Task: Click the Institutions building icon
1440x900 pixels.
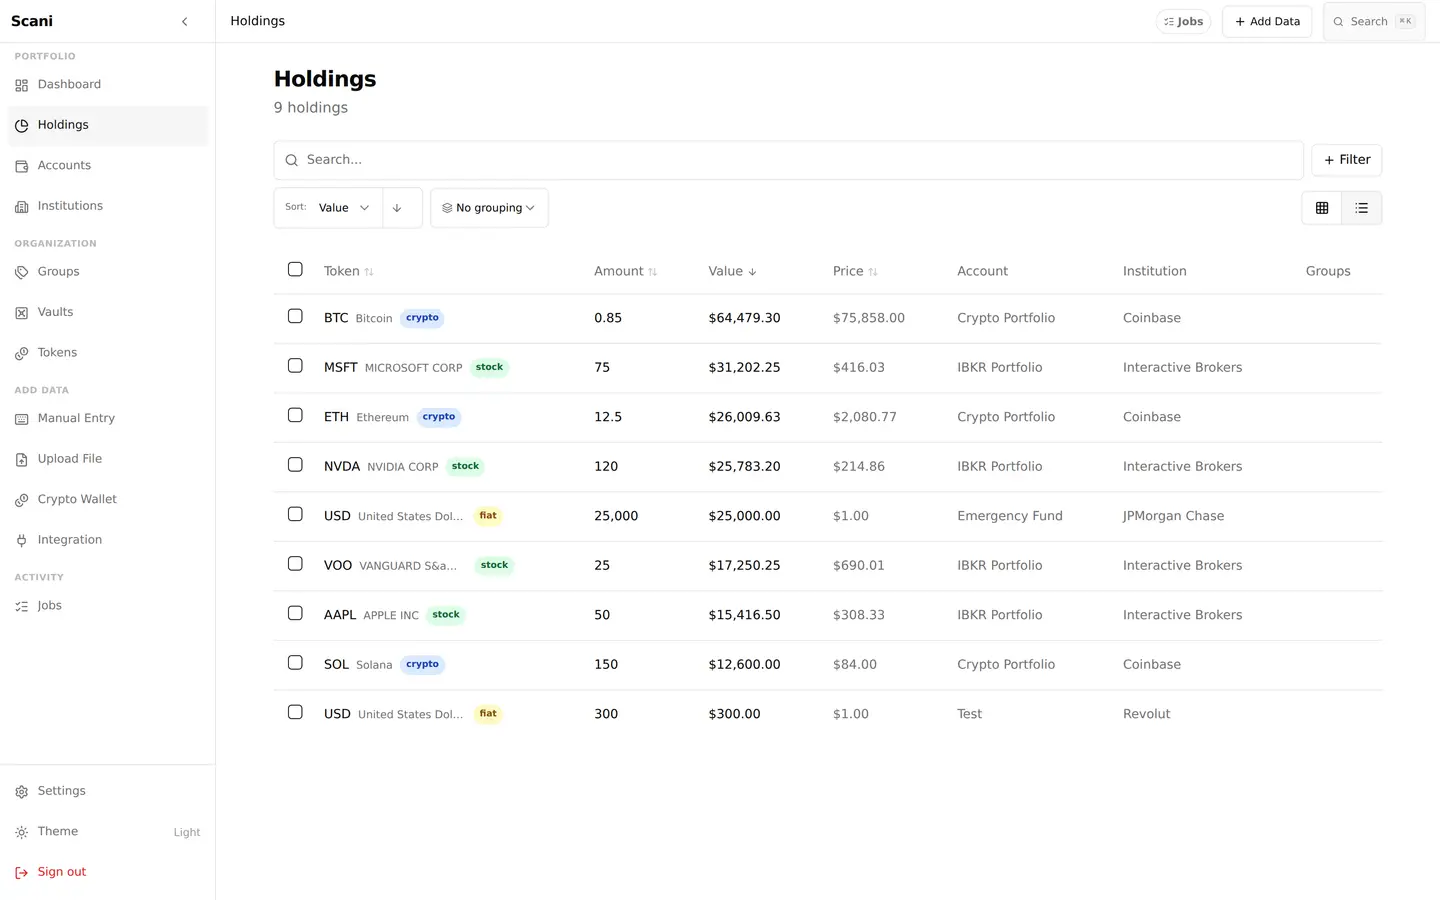Action: click(22, 206)
